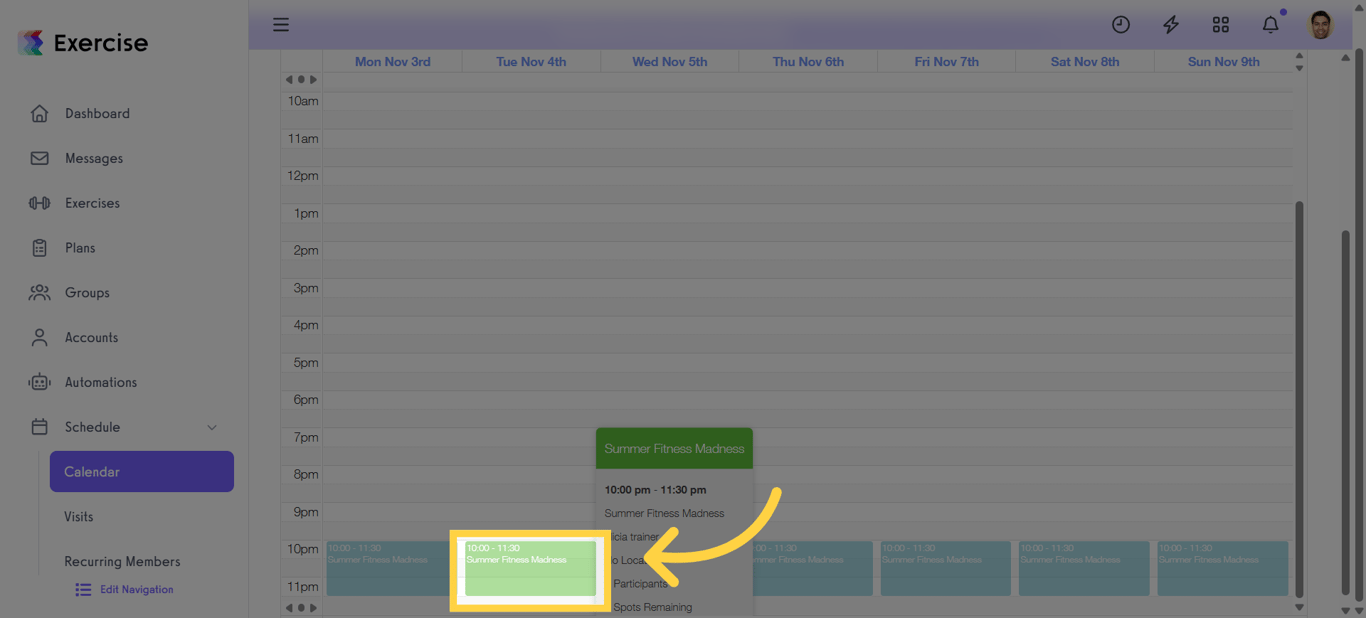
Task: Click the Sat Nov 8th column header
Action: (x=1085, y=61)
